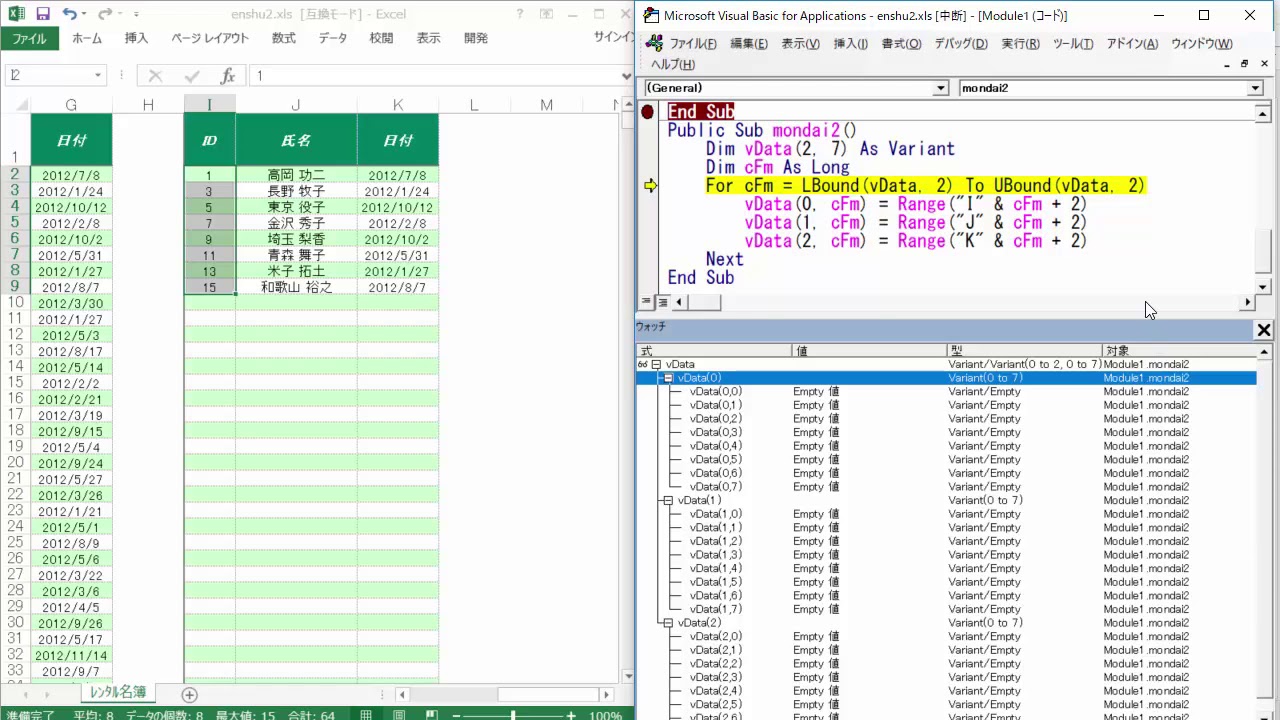Click the Excel Save icon

[x=43, y=15]
